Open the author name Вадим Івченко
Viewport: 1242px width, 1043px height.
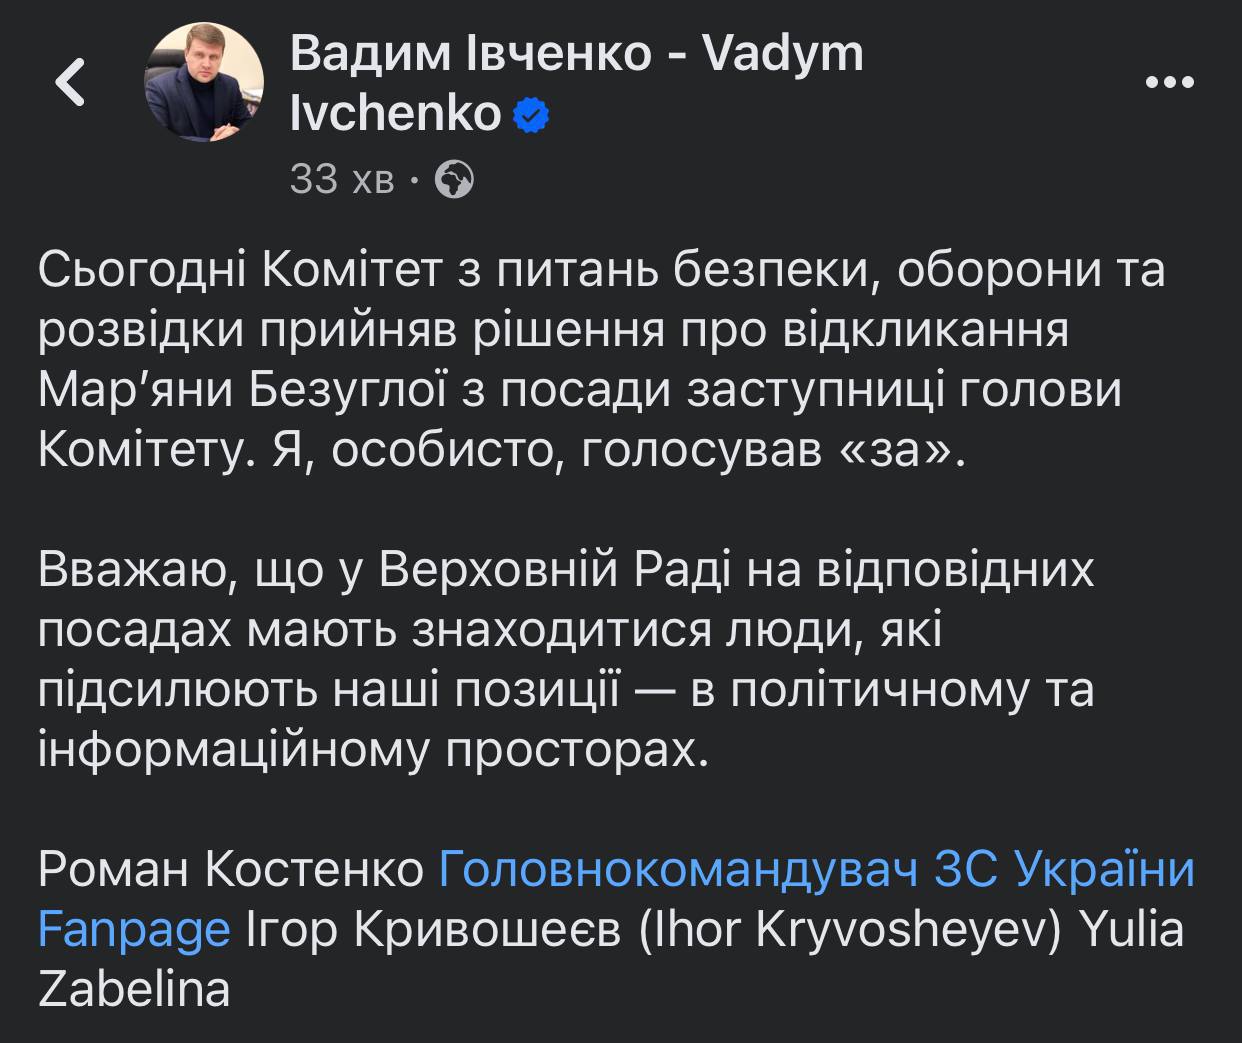pyautogui.click(x=470, y=53)
